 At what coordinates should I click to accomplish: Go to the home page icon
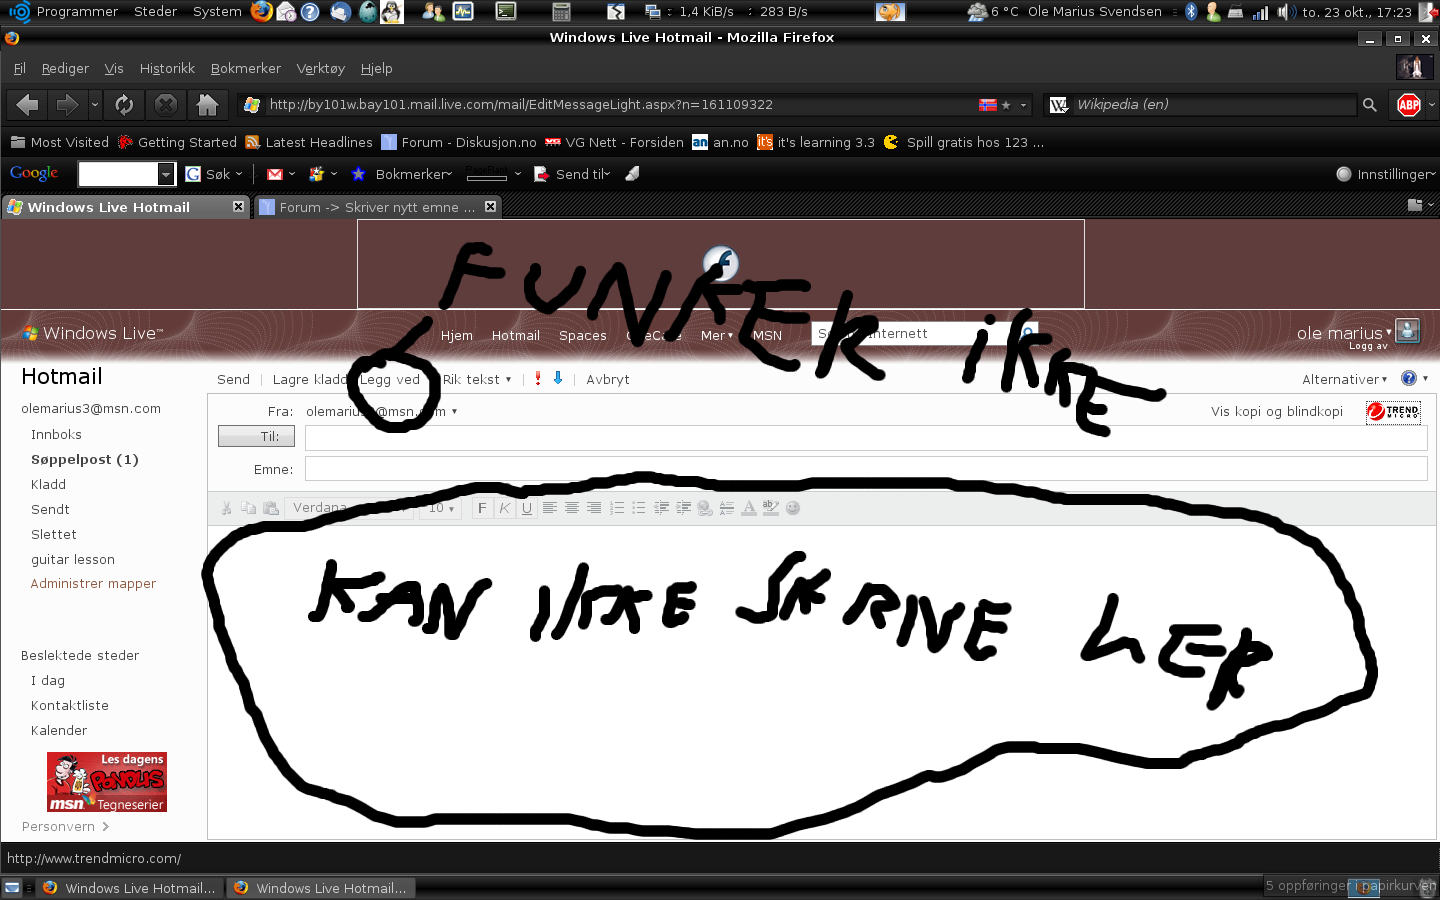[208, 104]
